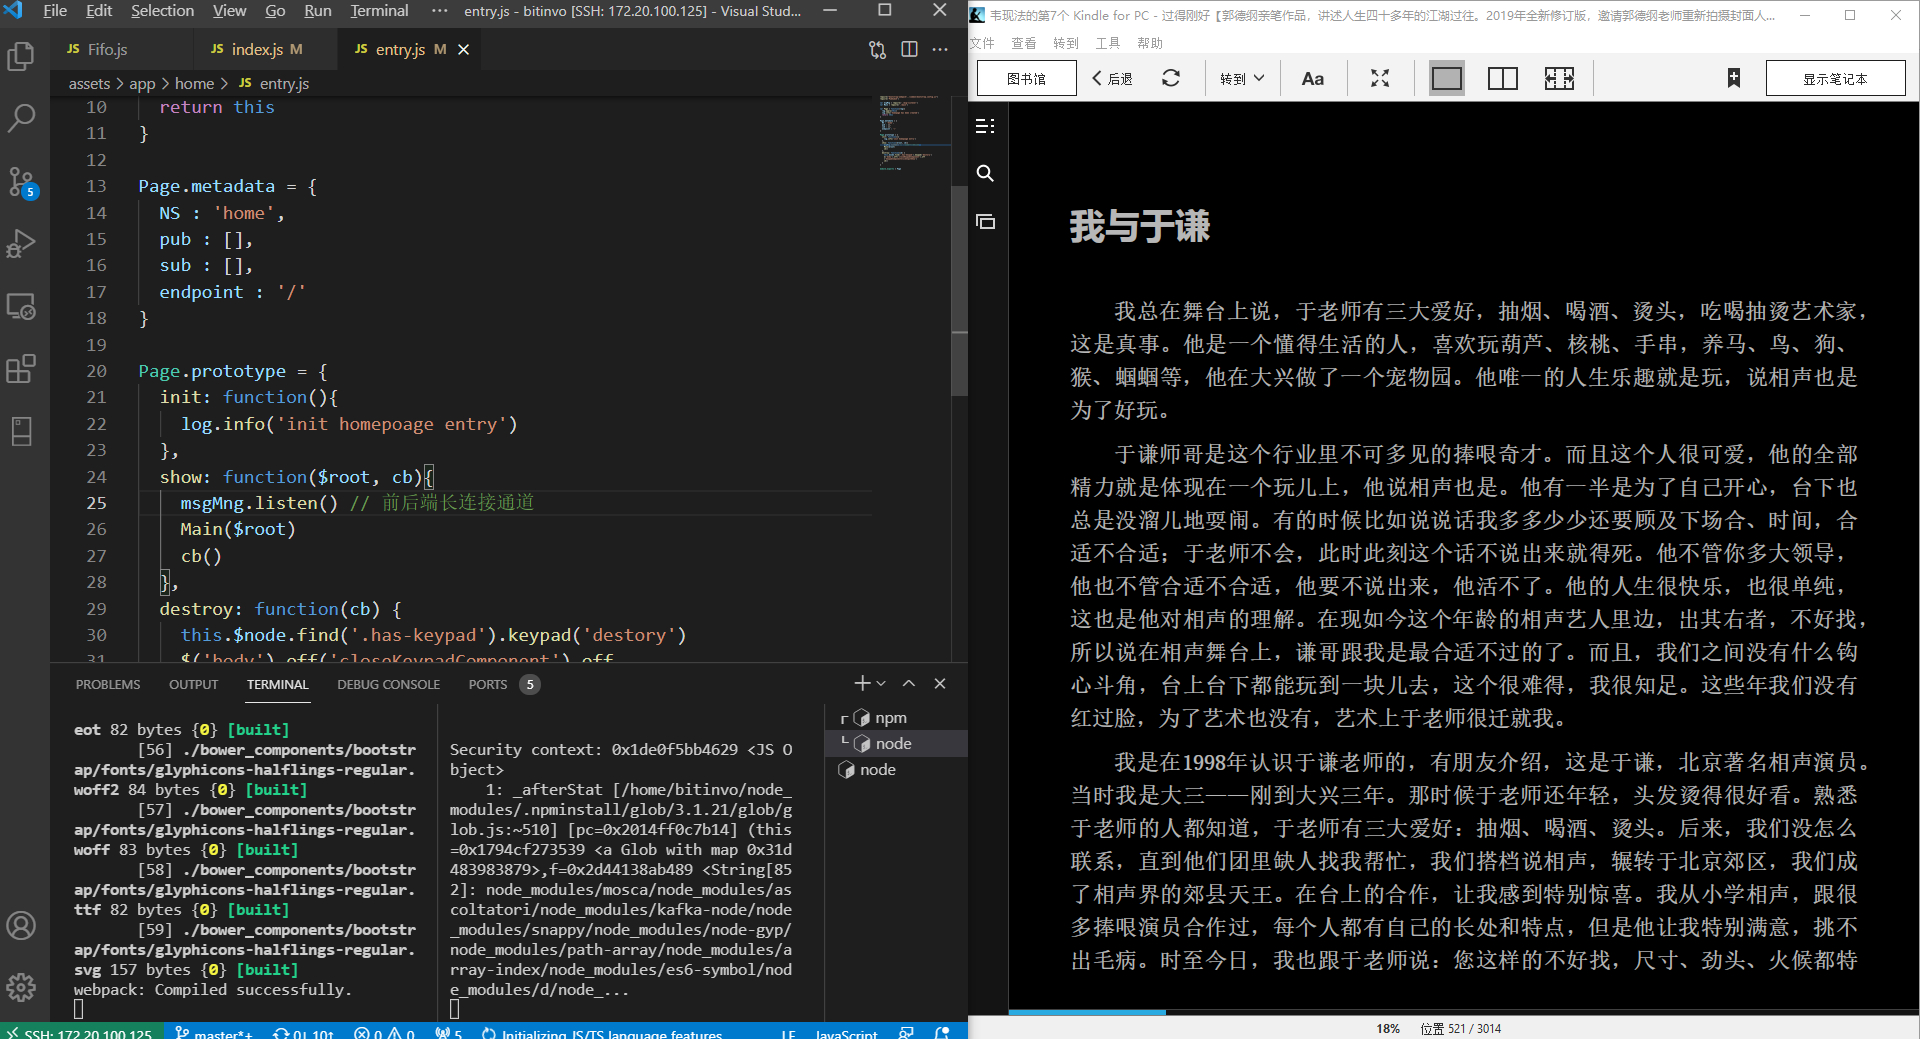This screenshot has height=1039, width=1920.
Task: Split the VS Code editor right
Action: point(909,49)
